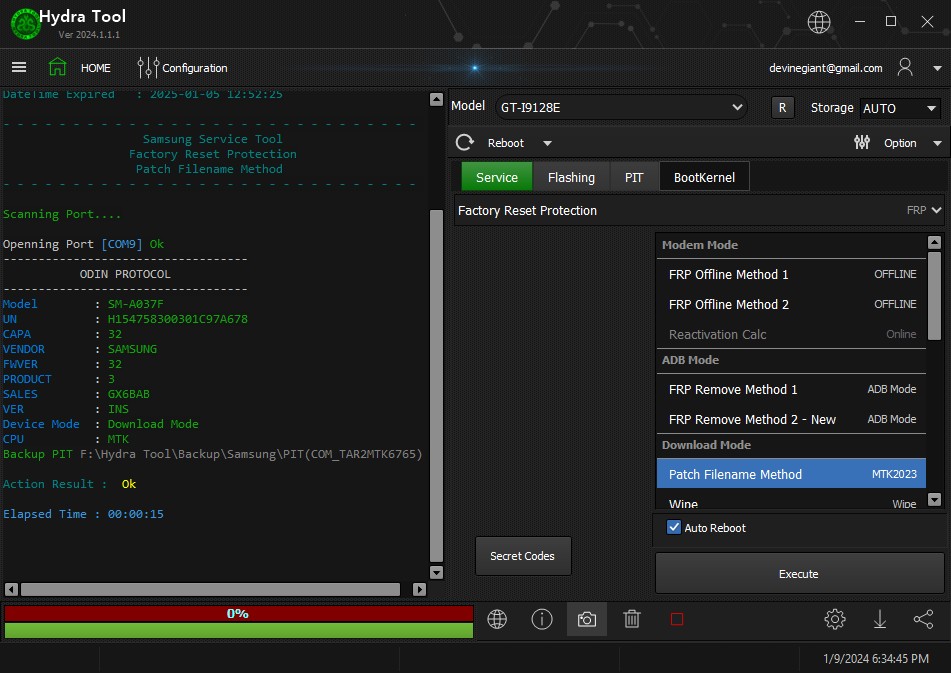Click the Option equalizer icon
The width and height of the screenshot is (951, 673).
[x=862, y=142]
